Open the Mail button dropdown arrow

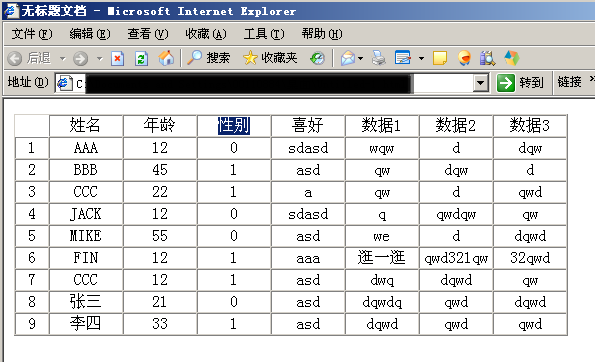[360, 58]
